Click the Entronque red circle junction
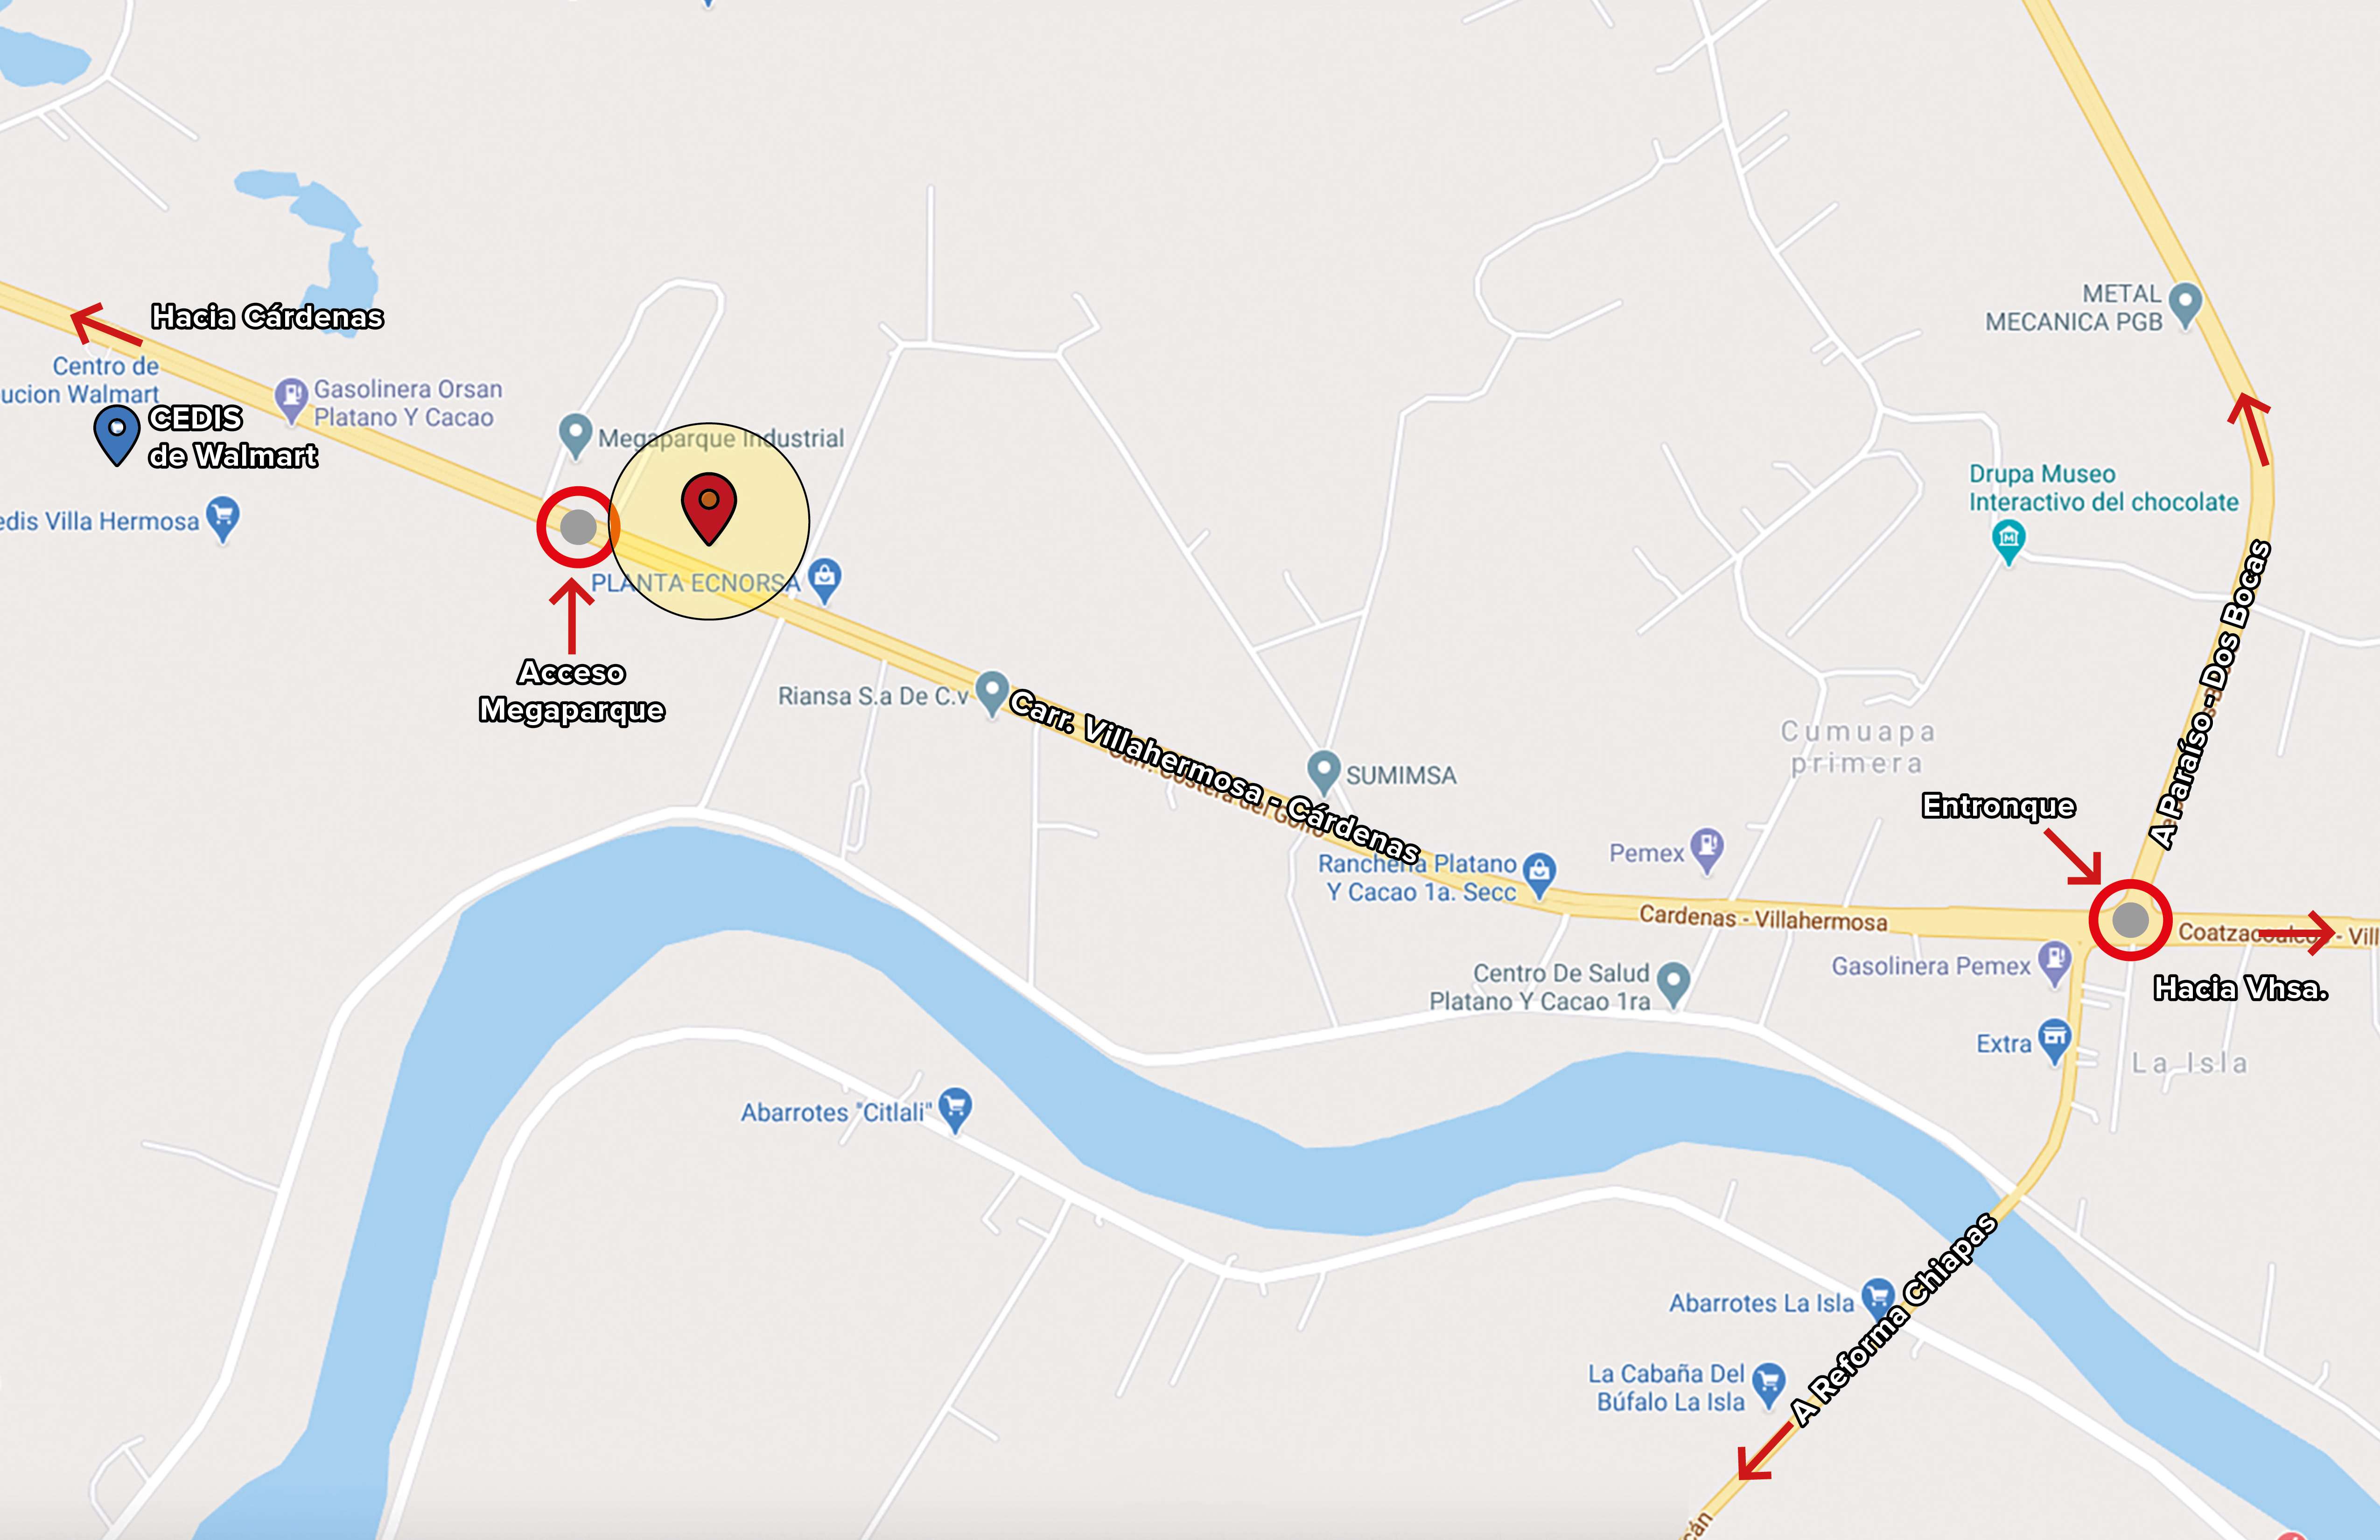This screenshot has height=1540, width=2380. tap(2130, 920)
